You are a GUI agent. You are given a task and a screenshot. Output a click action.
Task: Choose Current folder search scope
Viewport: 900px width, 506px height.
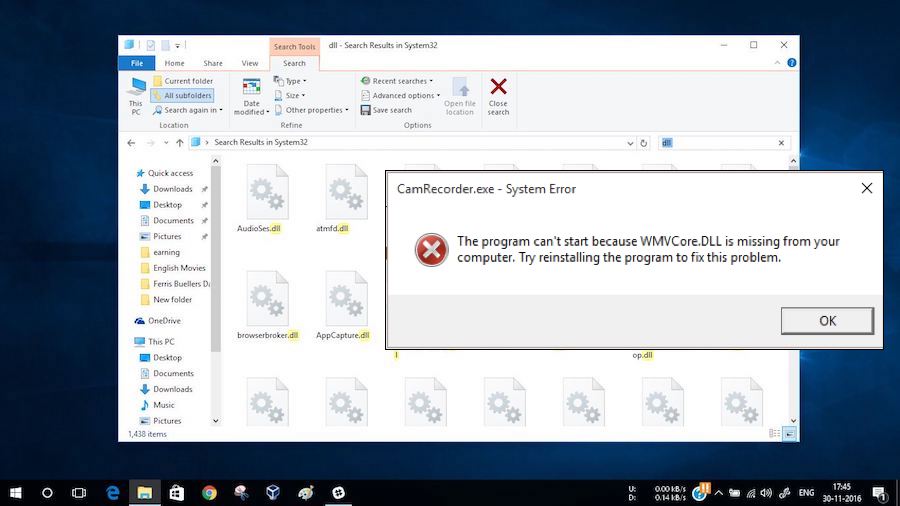pyautogui.click(x=183, y=81)
